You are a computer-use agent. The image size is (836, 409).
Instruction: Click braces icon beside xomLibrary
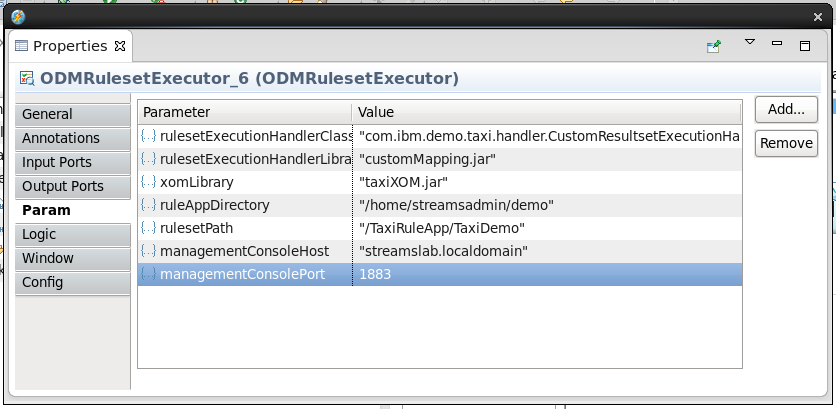click(x=148, y=181)
